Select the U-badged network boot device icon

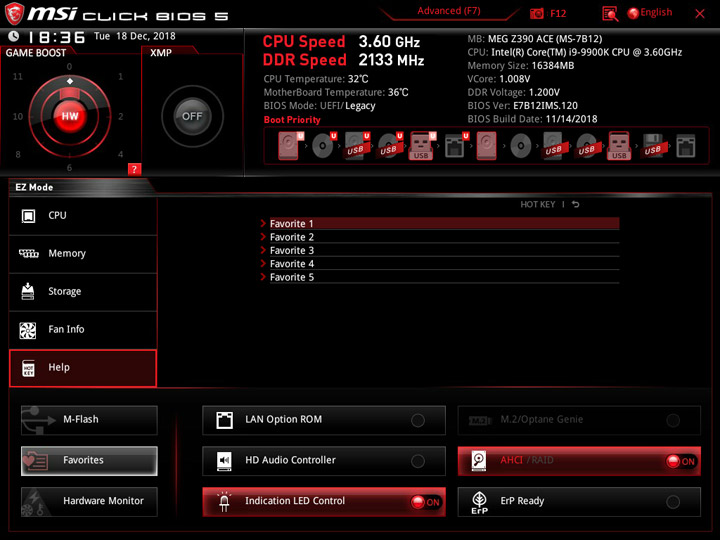456,146
